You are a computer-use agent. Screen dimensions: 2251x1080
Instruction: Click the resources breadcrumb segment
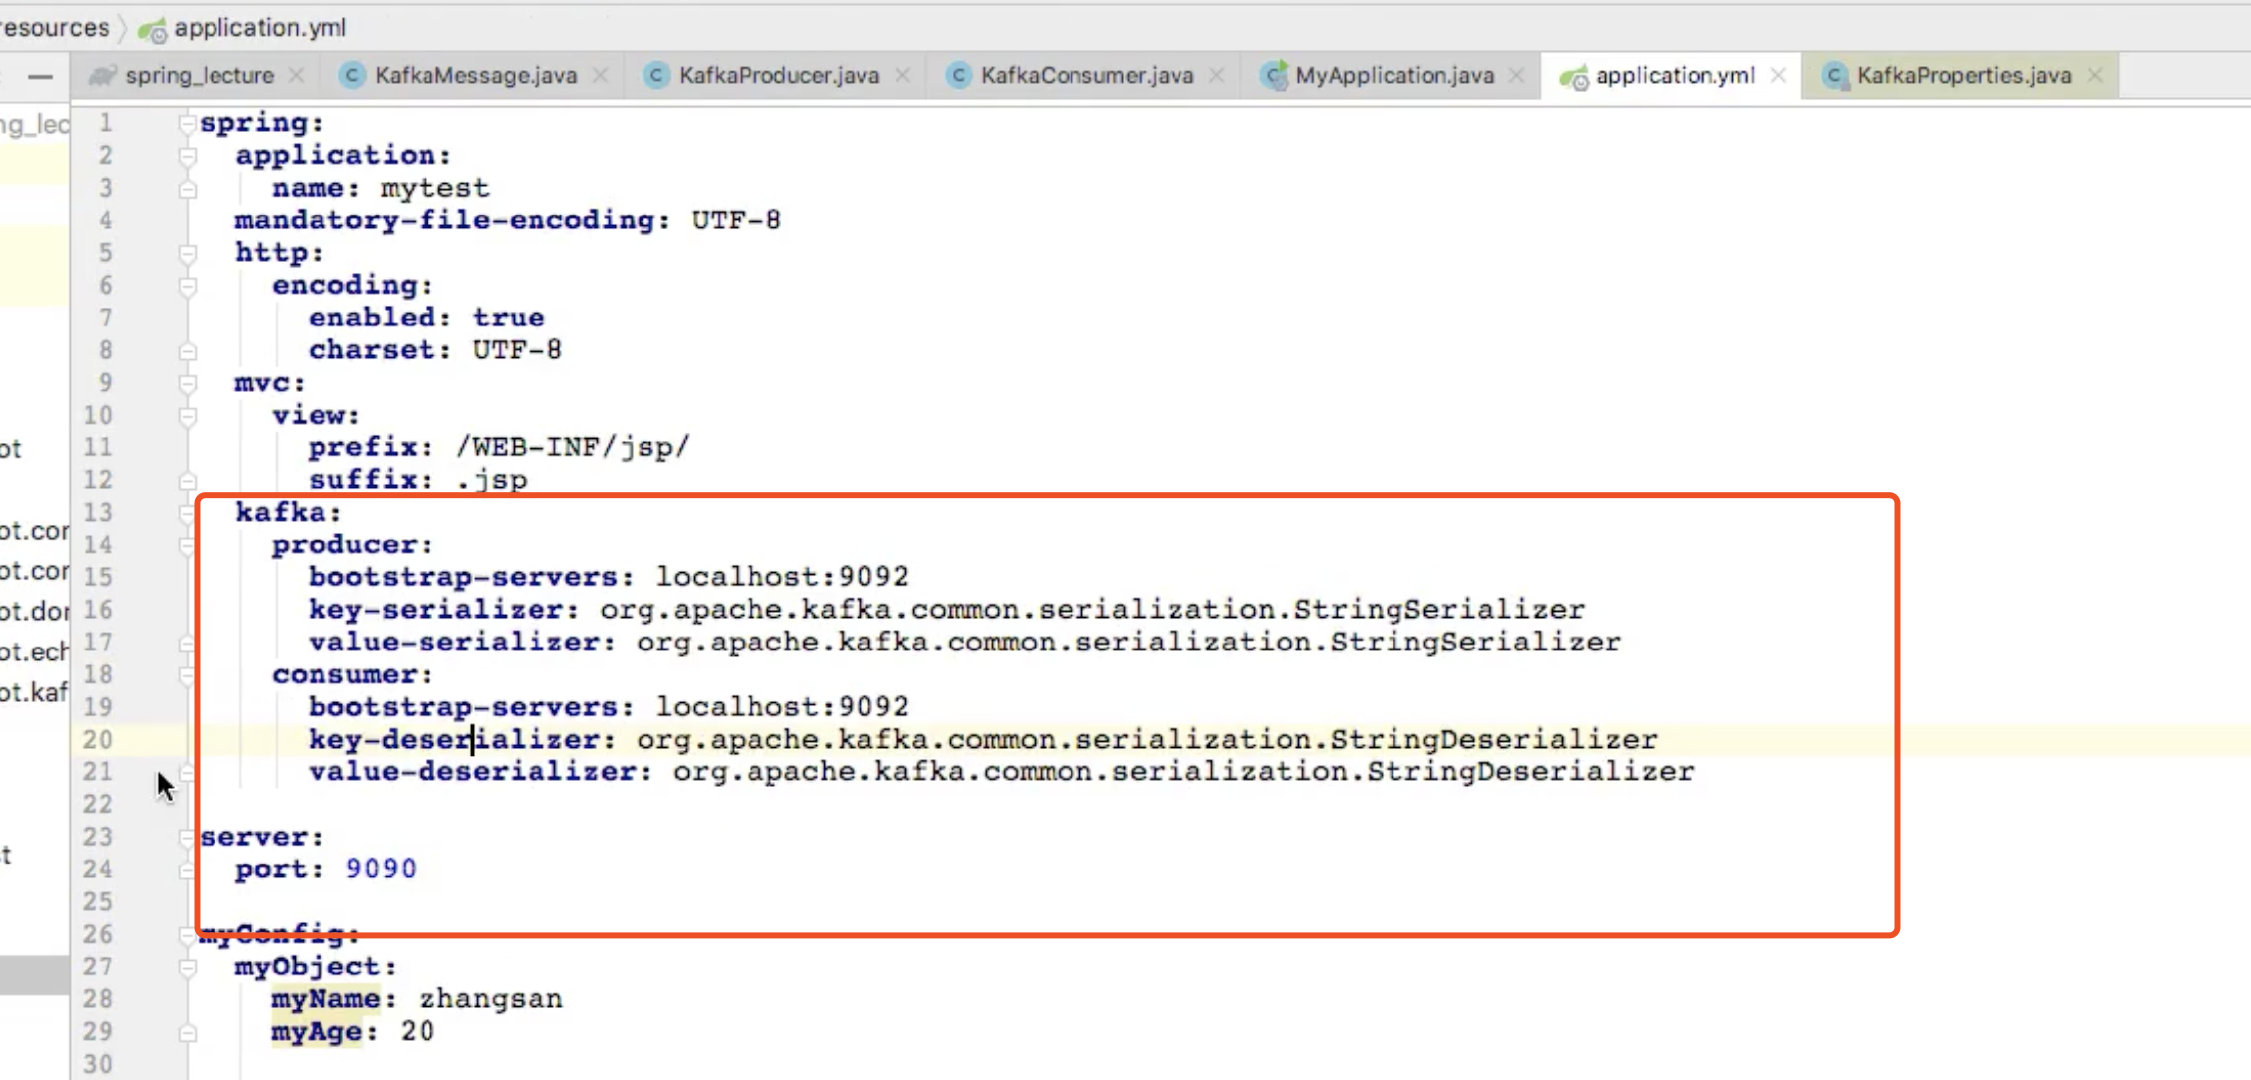coord(54,28)
